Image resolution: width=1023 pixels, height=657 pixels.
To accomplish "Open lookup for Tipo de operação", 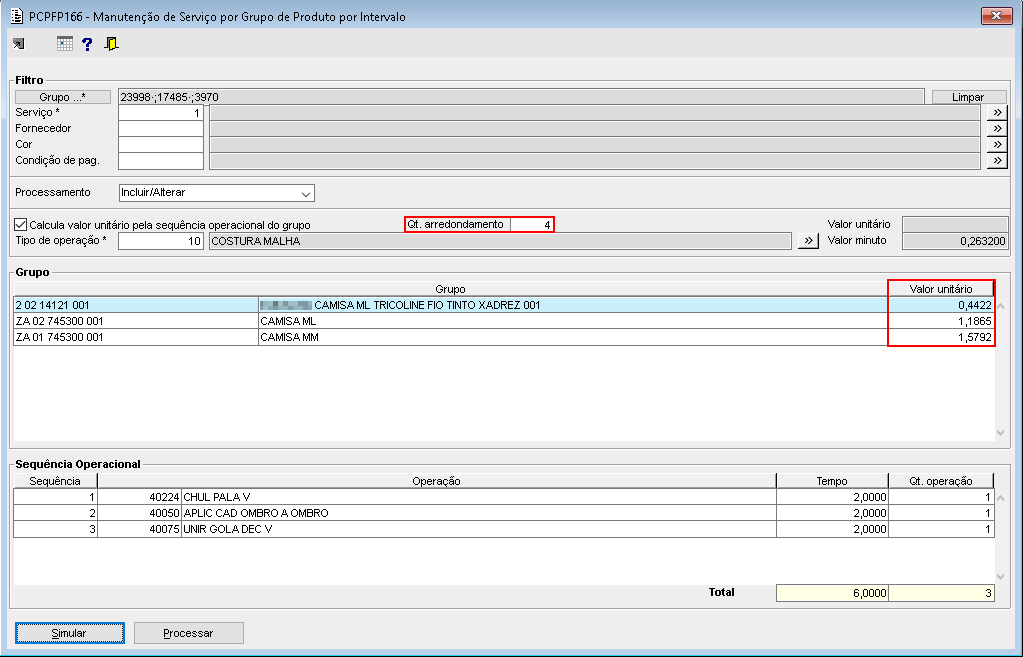I will (x=808, y=241).
